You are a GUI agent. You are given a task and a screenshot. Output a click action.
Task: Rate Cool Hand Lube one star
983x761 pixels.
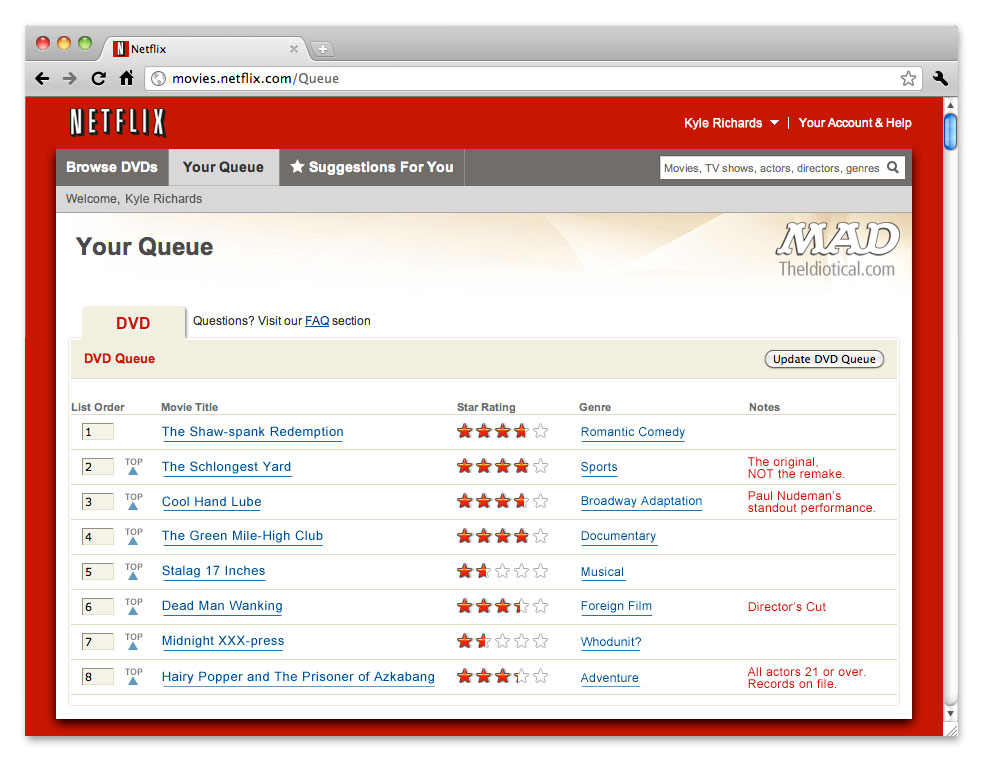click(x=465, y=501)
